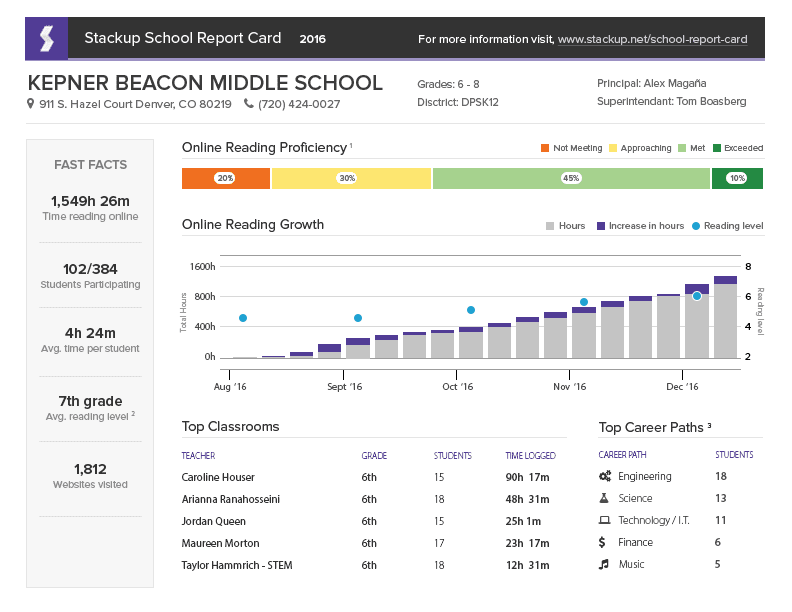Viewport: 792px width, 612px height.
Task: Click the tallest bar in growth chart
Action: point(725,318)
